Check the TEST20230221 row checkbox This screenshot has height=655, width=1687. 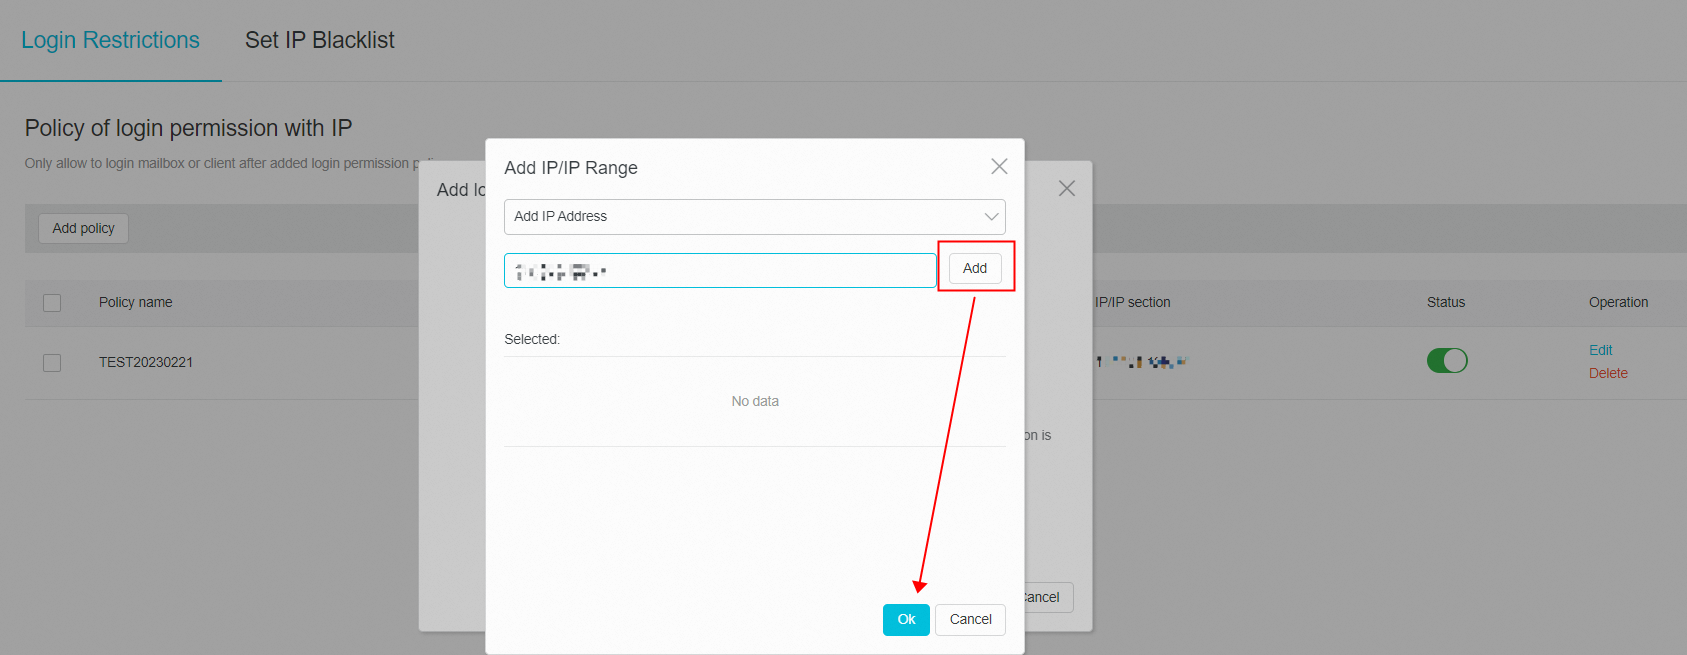52,363
